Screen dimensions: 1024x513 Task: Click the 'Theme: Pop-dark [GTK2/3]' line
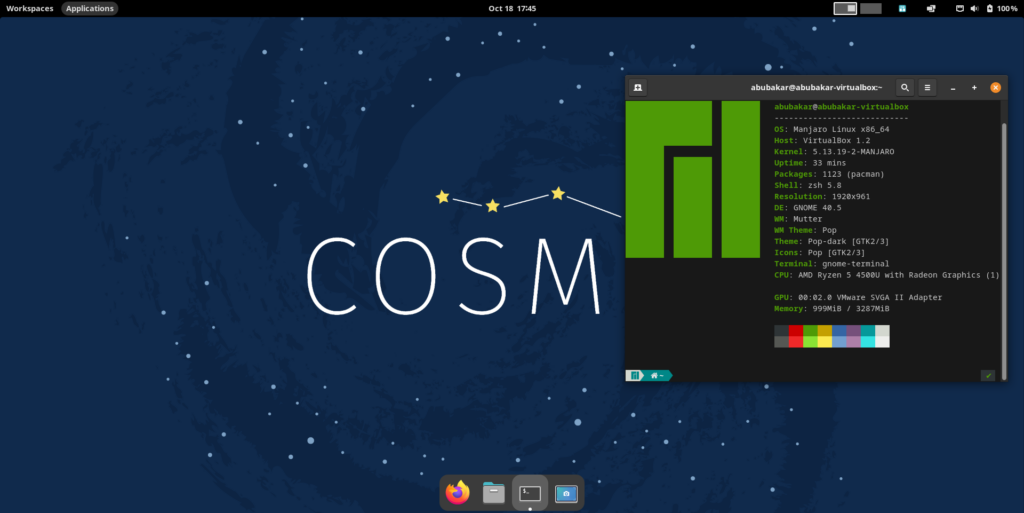pos(831,241)
